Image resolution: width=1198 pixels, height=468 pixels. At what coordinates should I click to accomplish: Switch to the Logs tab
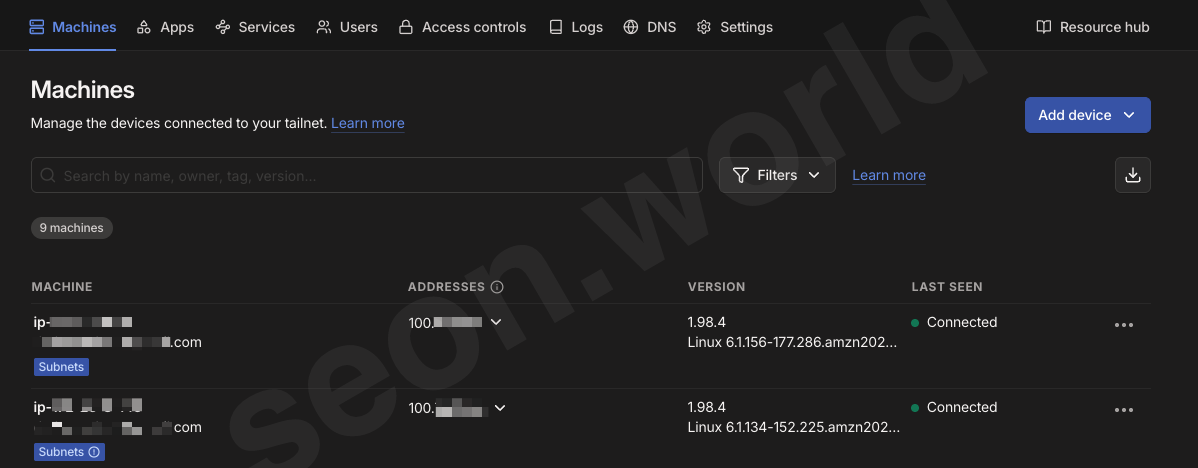pyautogui.click(x=576, y=27)
